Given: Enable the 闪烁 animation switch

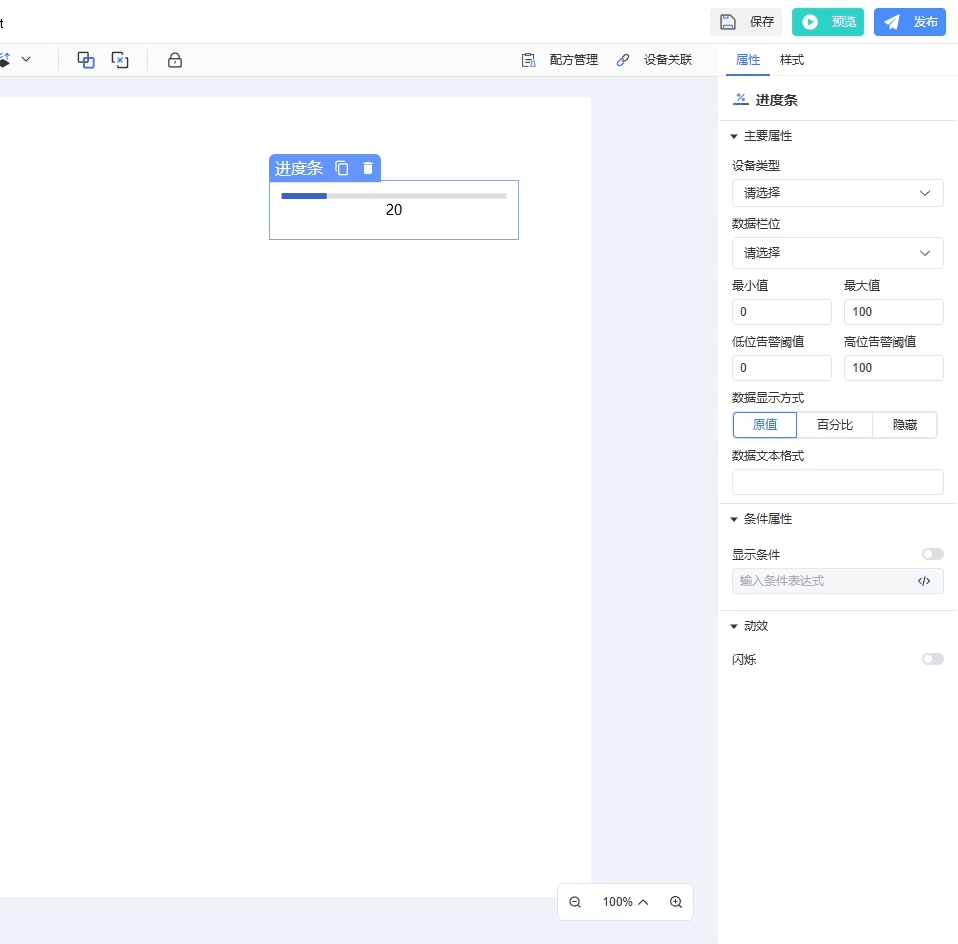Looking at the screenshot, I should 932,659.
